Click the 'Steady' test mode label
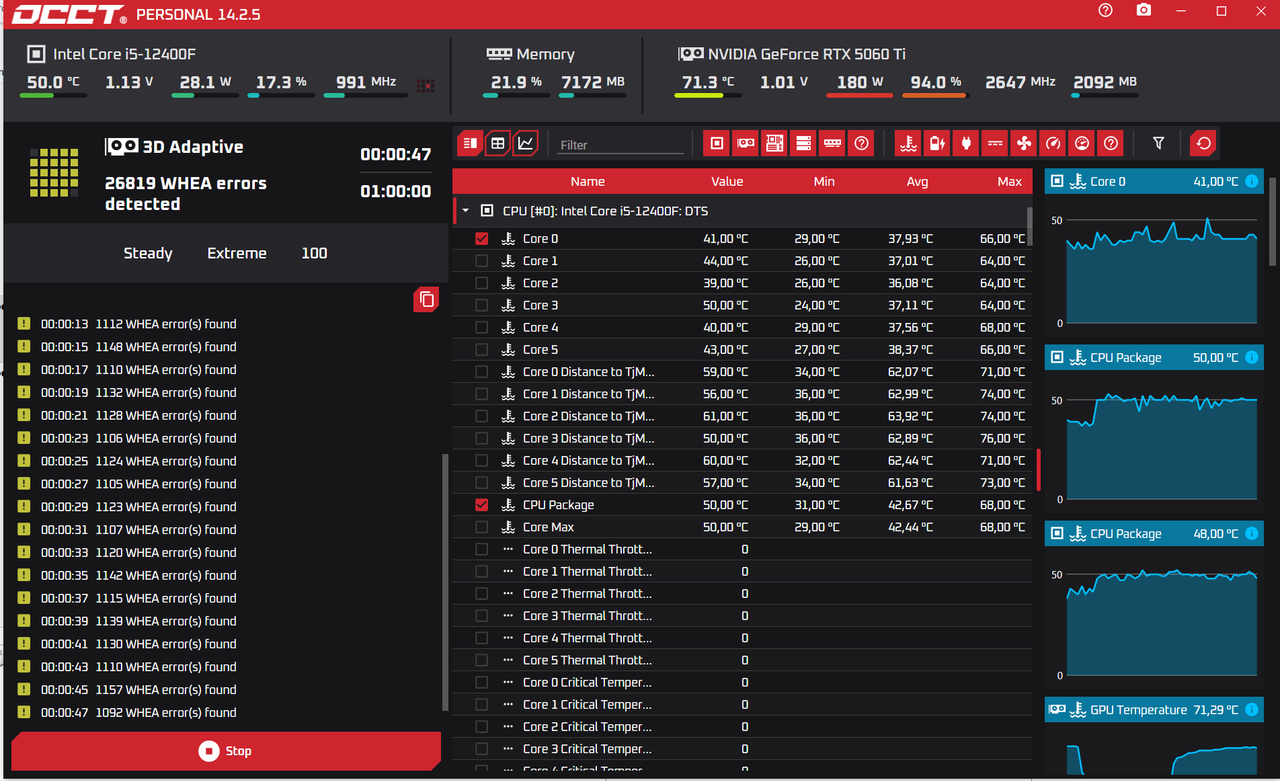Screen dimensions: 1280x781 click(148, 253)
